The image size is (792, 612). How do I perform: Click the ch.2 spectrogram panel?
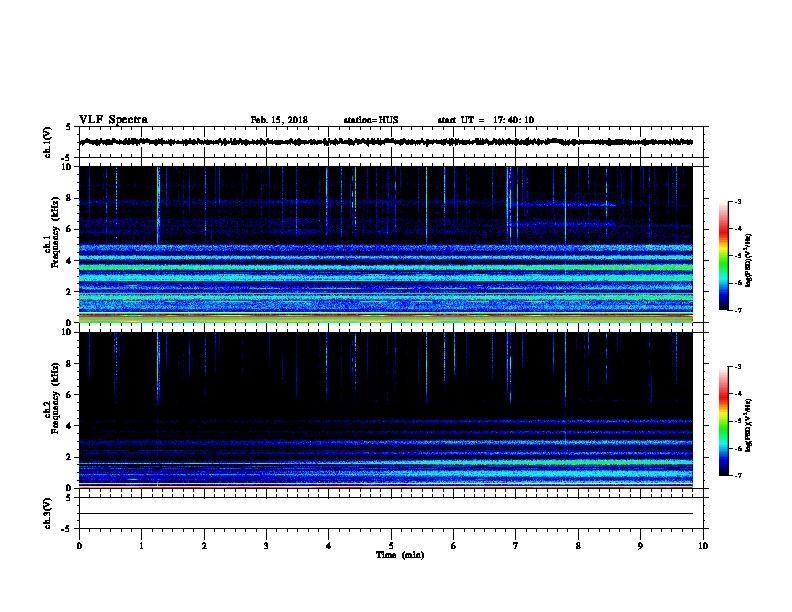386,410
